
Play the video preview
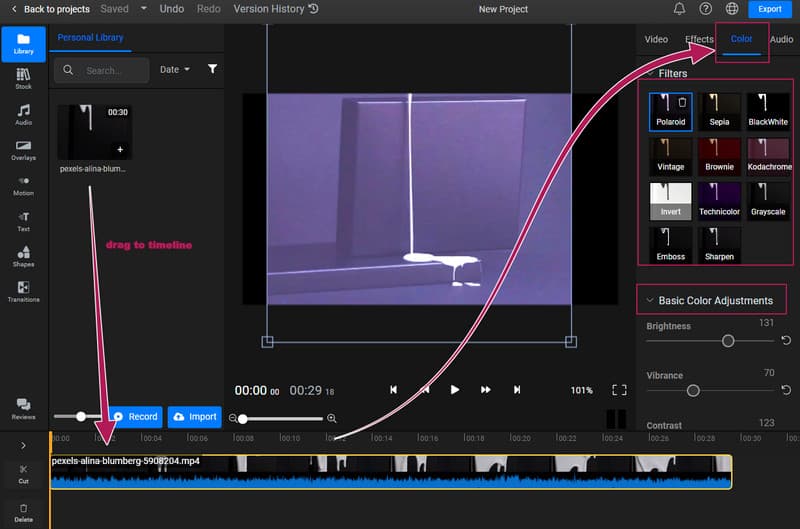(x=455, y=390)
